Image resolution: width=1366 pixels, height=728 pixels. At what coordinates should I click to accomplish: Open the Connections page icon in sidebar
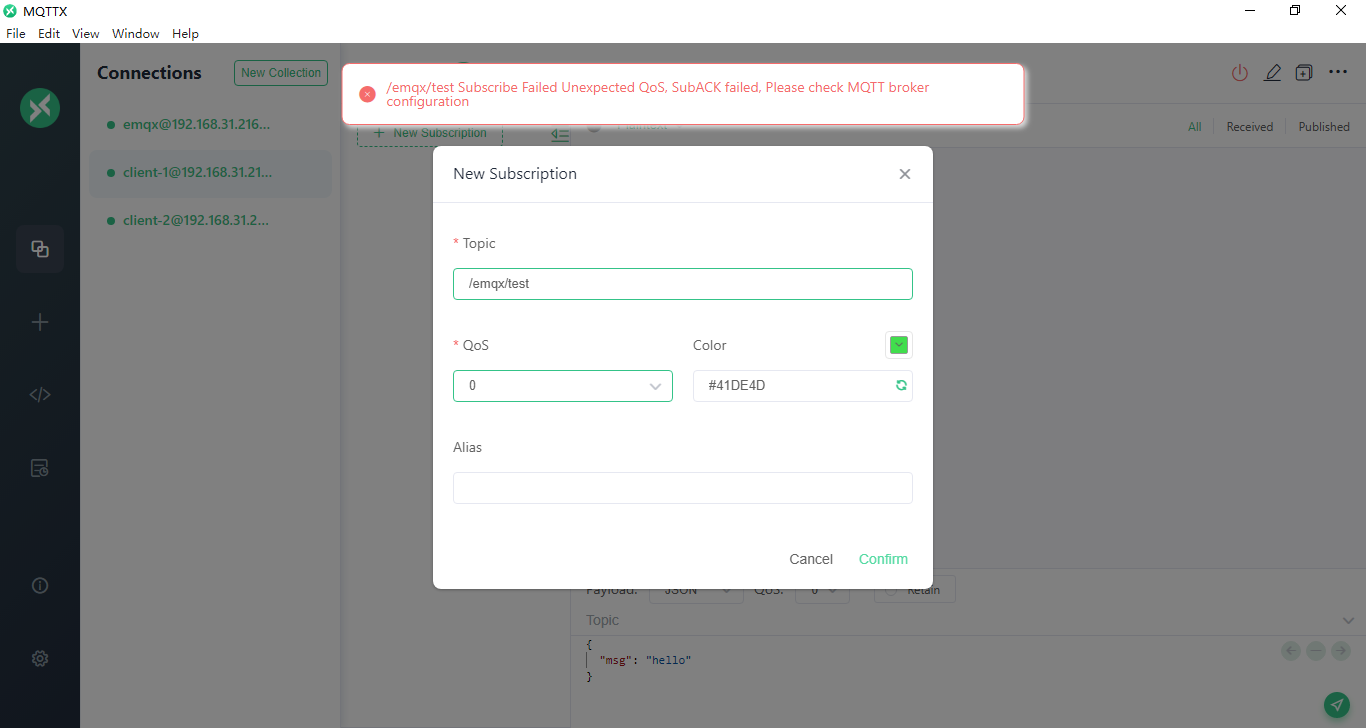(x=40, y=249)
